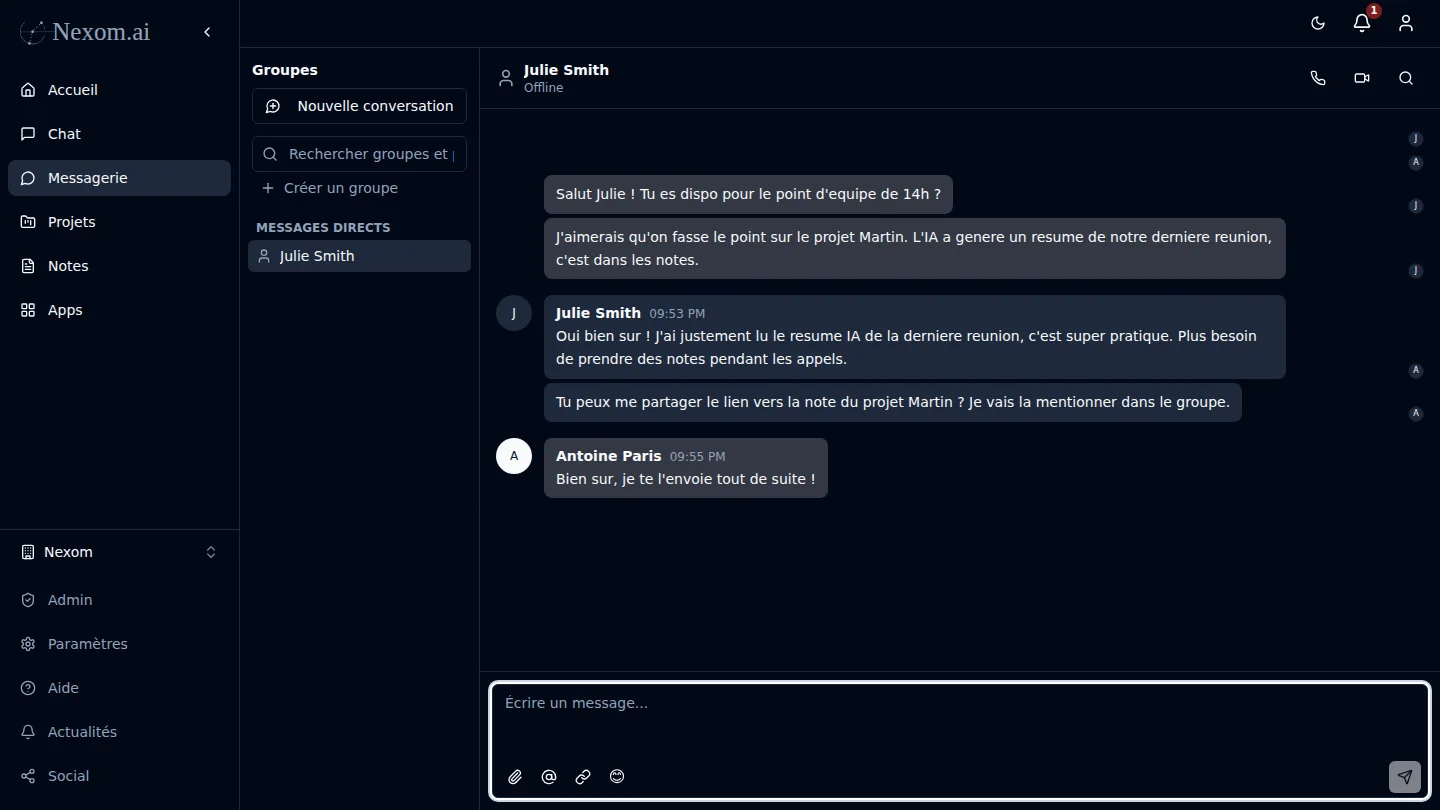Screen dimensions: 1440x810
Task: Send the message with the paper plane icon
Action: click(x=1404, y=777)
